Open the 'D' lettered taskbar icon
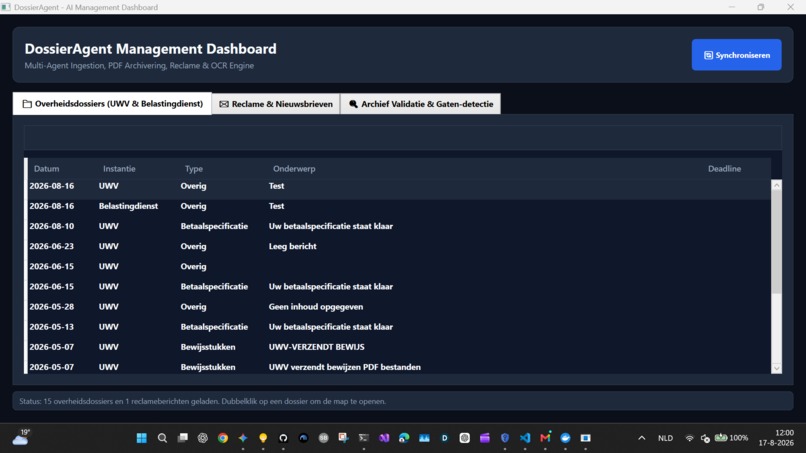This screenshot has height=453, width=806. [444, 438]
